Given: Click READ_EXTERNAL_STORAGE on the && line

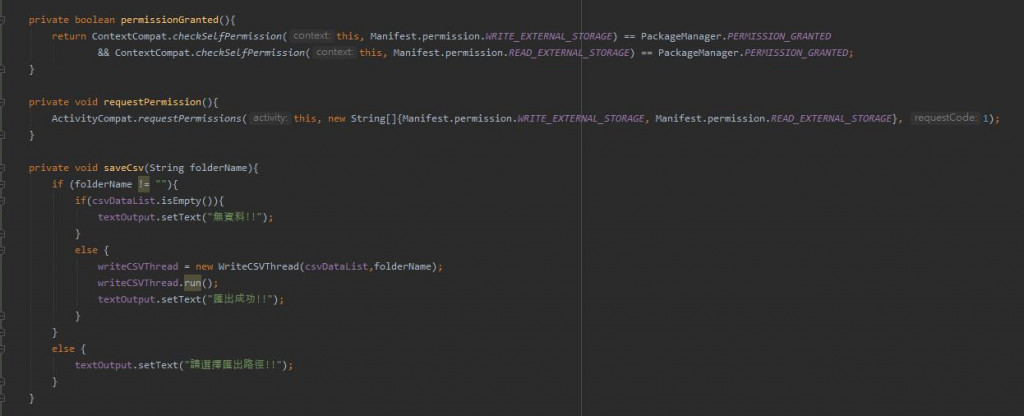Looking at the screenshot, I should tap(569, 52).
